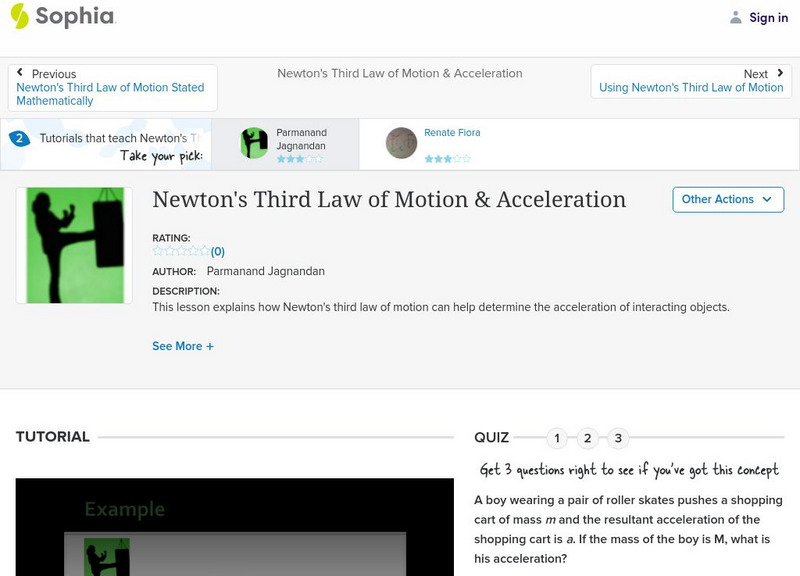Select quiz question 3 circle
Screen dimensions: 800x576
(x=618, y=438)
